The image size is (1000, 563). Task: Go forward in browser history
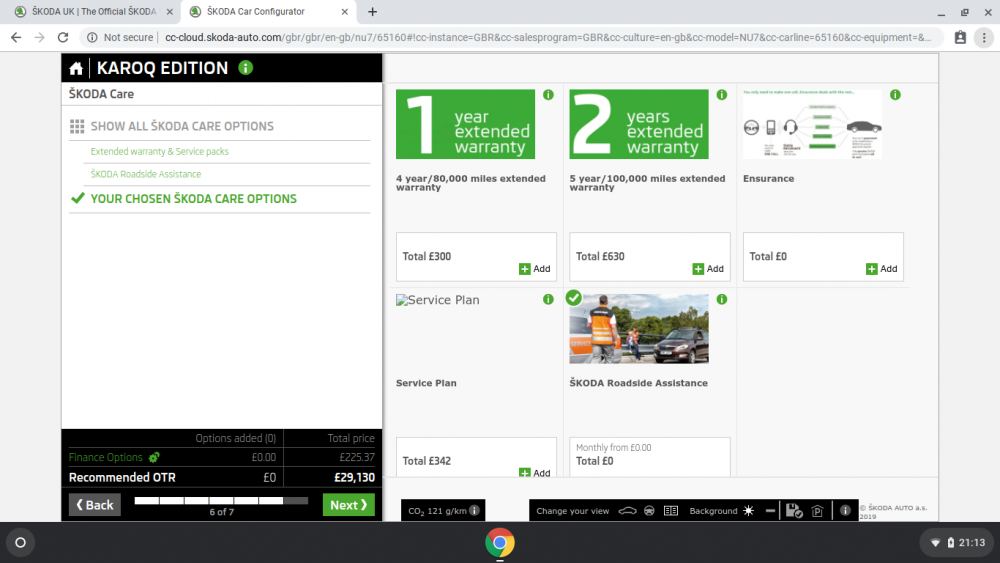(x=40, y=38)
